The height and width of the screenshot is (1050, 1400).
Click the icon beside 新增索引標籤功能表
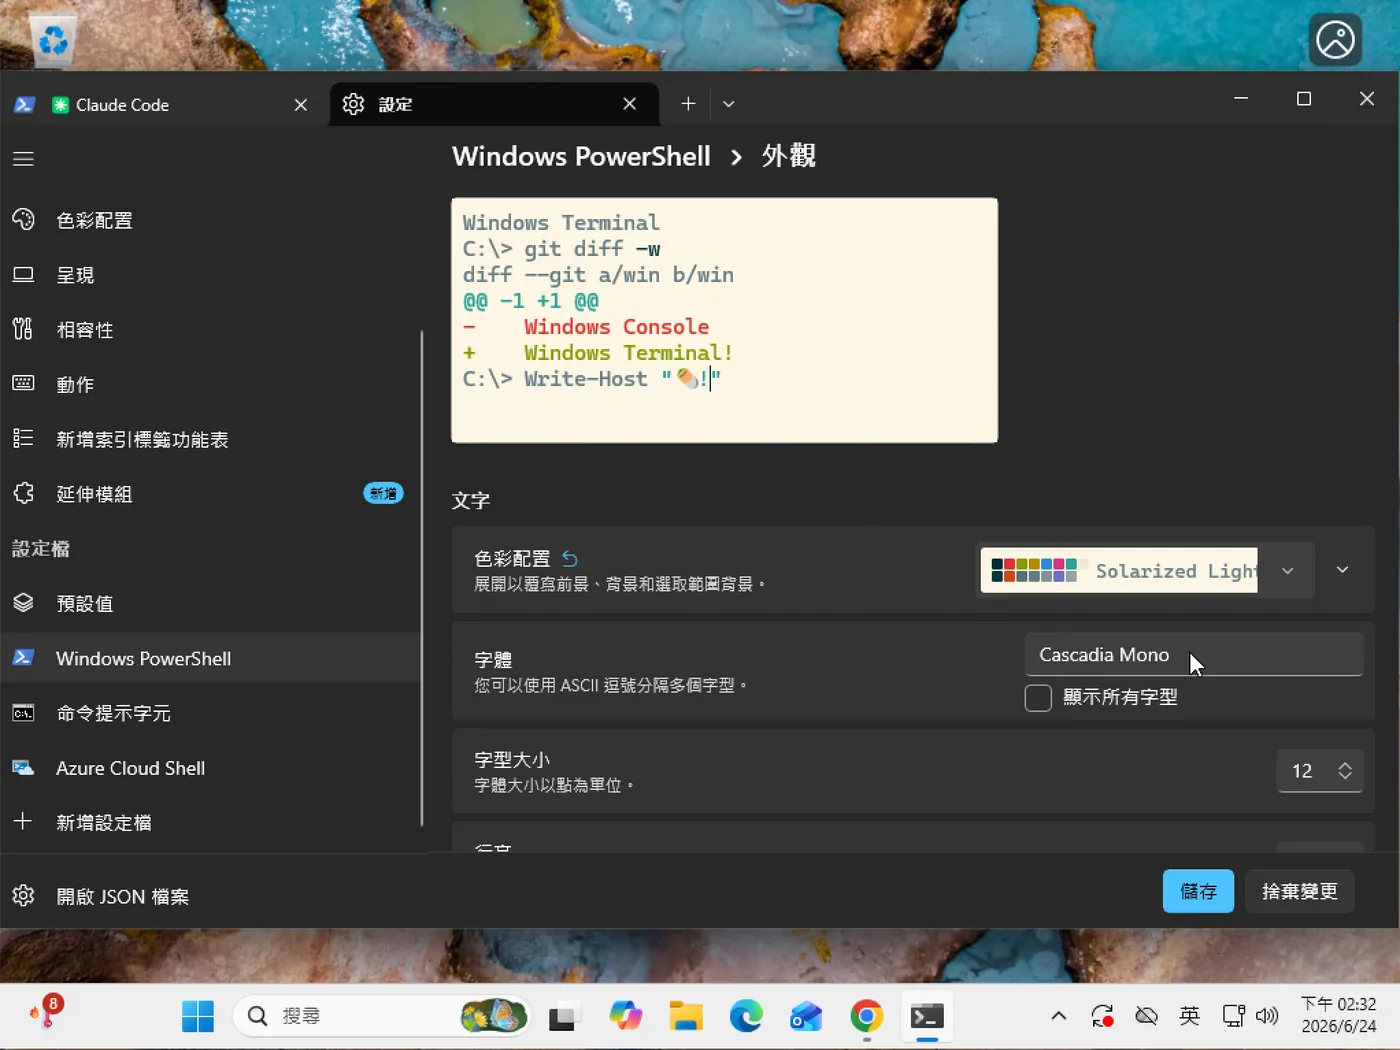click(x=23, y=439)
